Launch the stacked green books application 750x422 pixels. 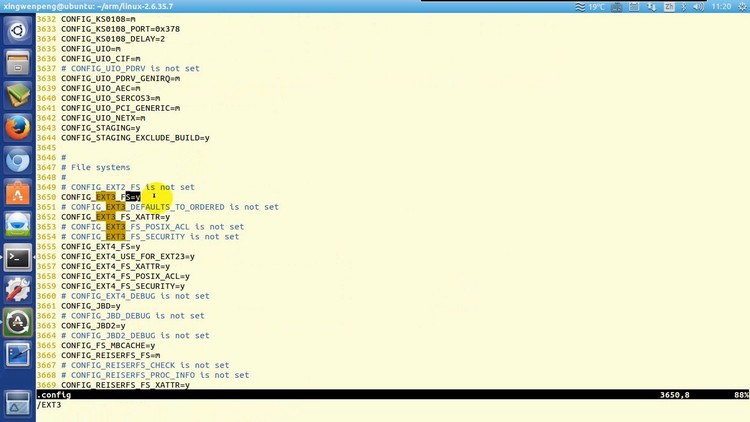click(18, 96)
